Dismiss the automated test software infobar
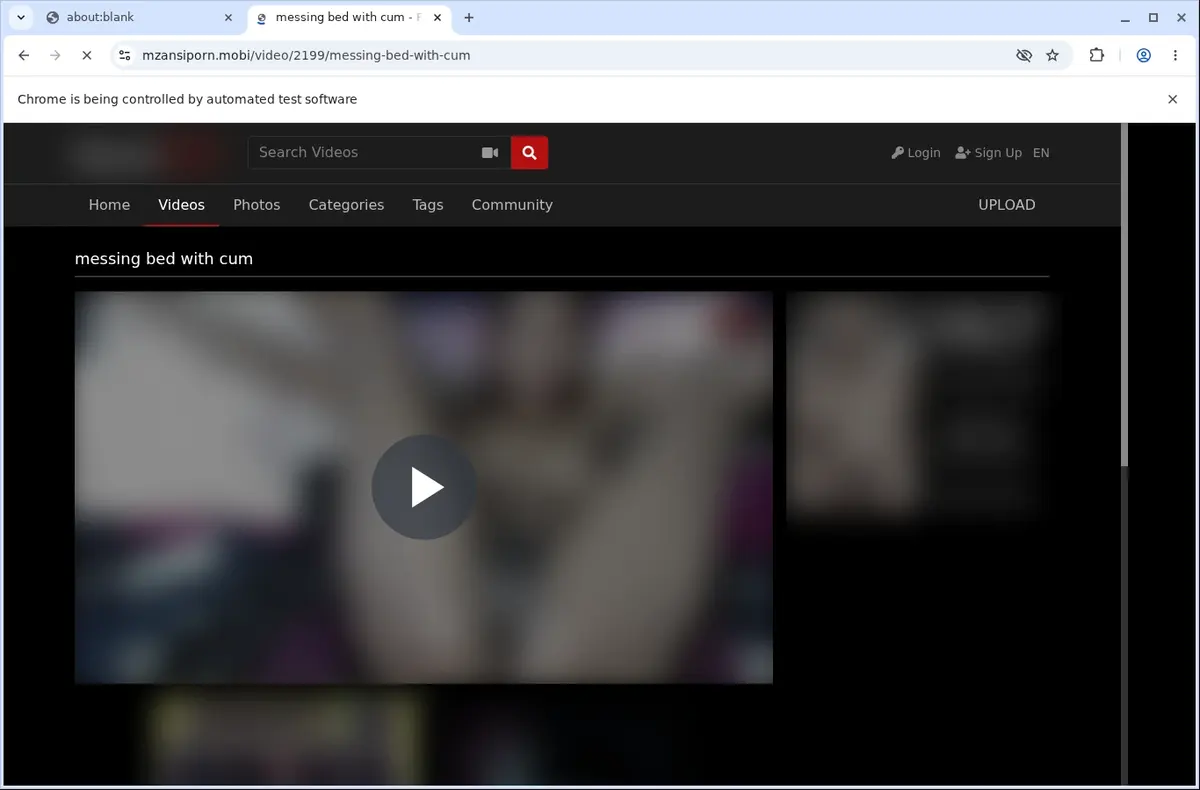 [x=1173, y=99]
